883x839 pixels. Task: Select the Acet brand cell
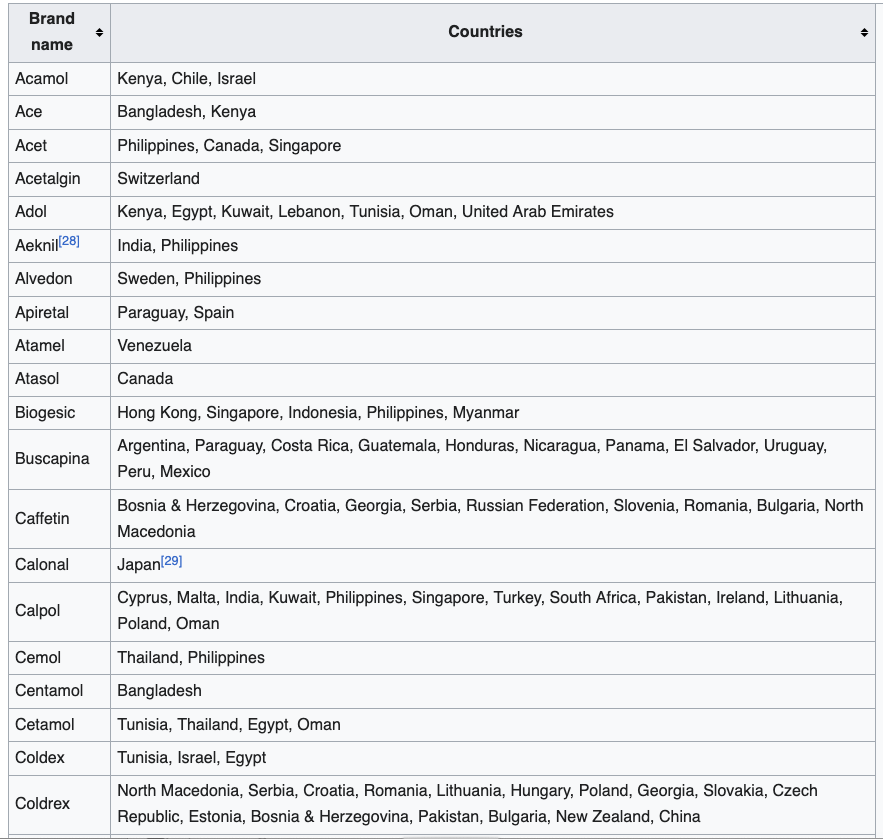tap(60, 146)
